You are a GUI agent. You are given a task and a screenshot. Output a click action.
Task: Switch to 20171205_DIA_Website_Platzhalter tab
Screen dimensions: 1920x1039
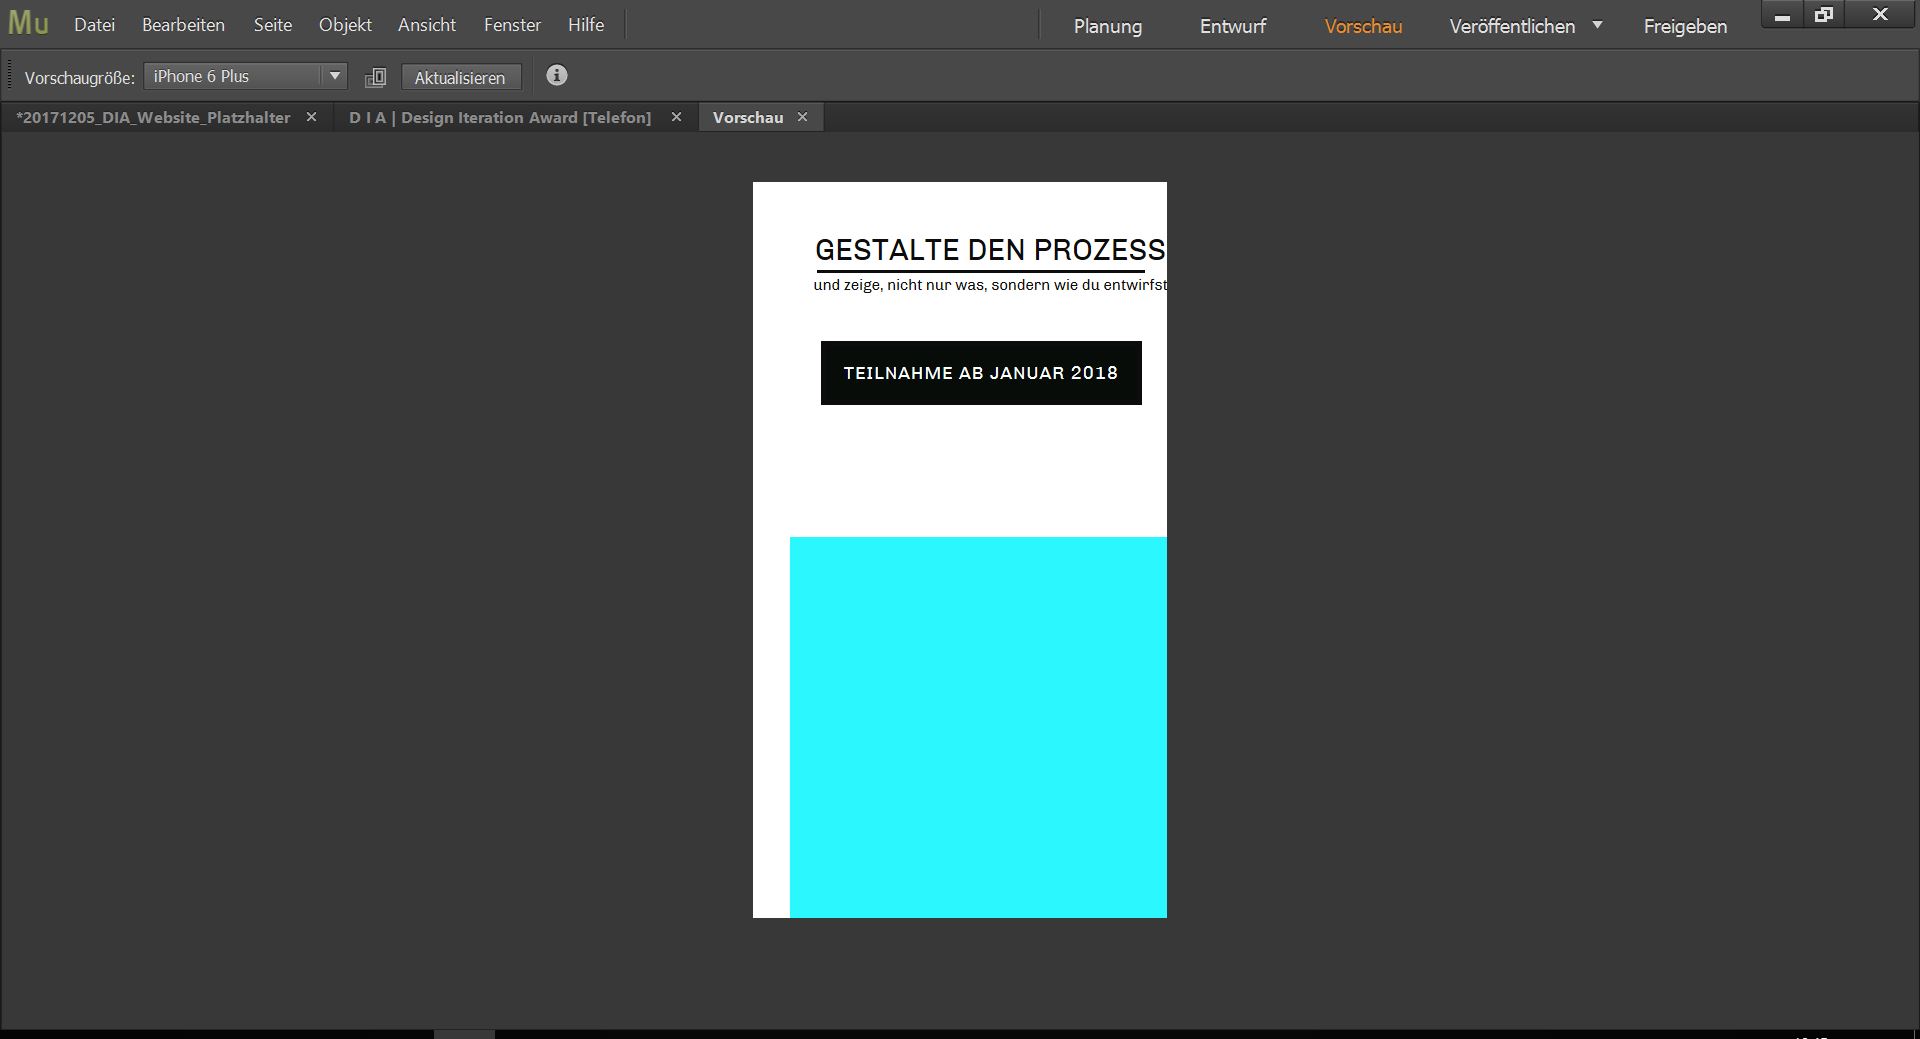point(153,117)
